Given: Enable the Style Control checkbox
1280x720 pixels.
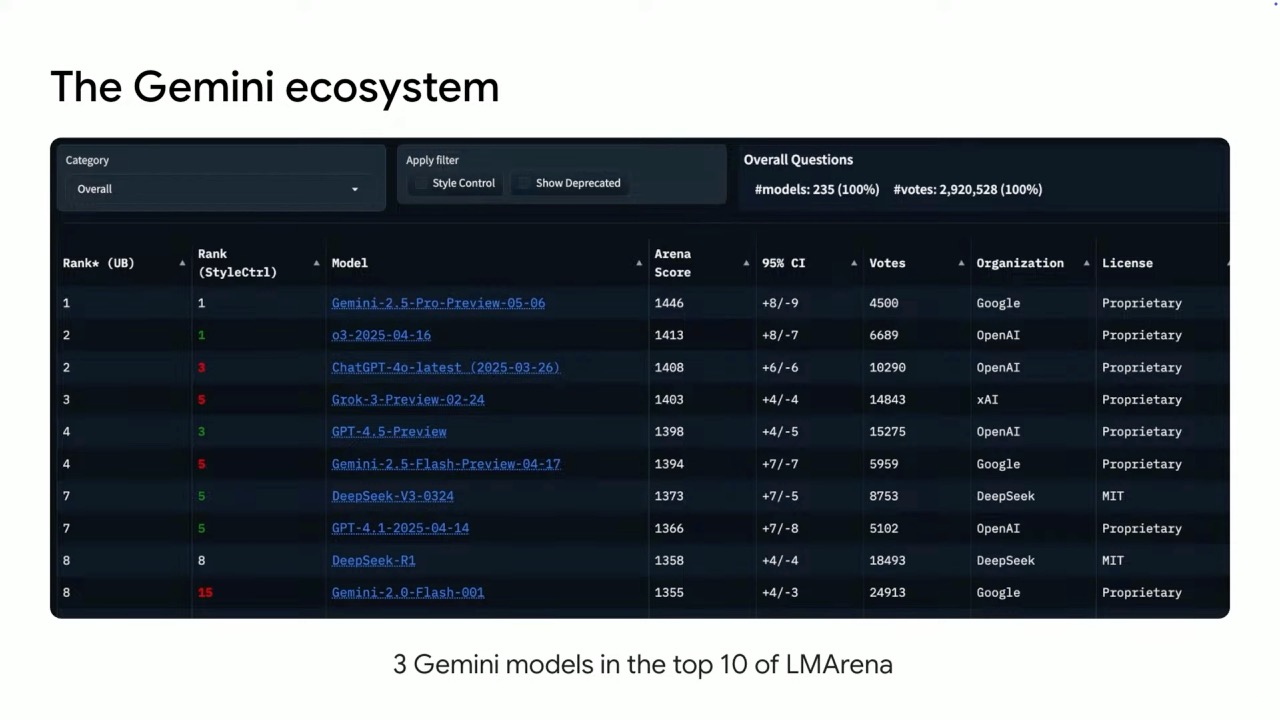Looking at the screenshot, I should [421, 183].
